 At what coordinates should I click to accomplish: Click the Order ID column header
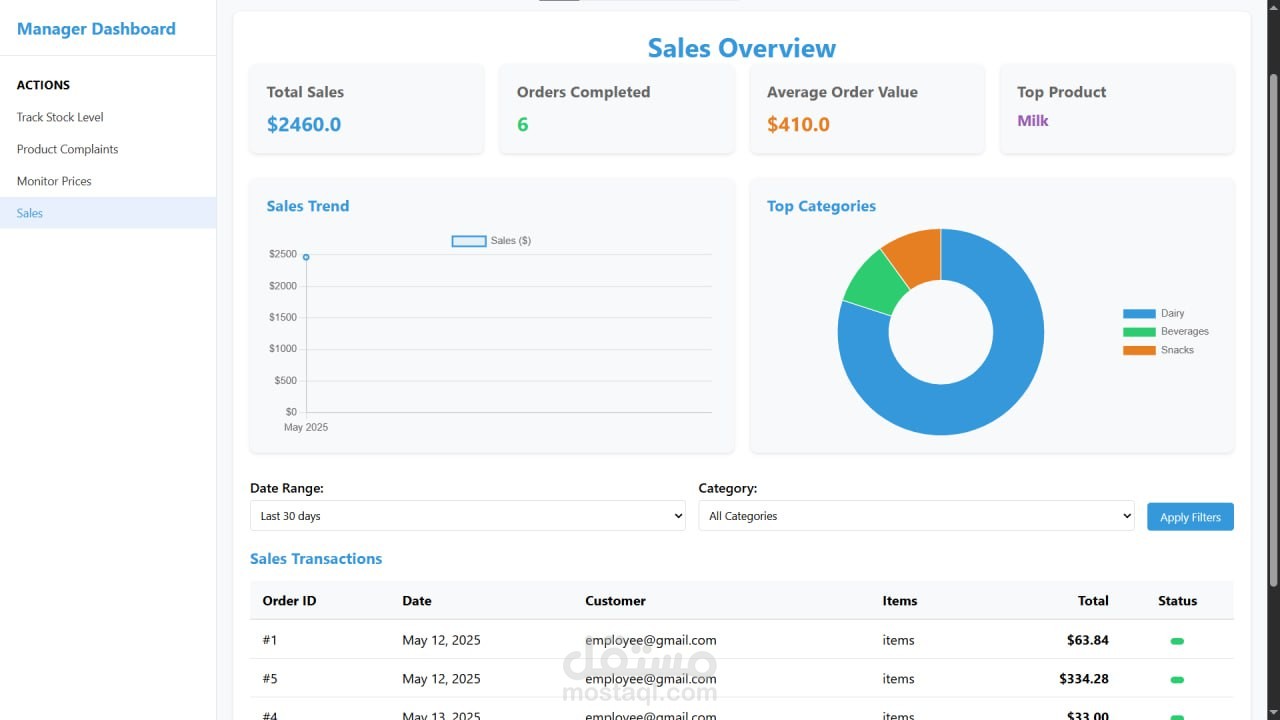click(289, 601)
